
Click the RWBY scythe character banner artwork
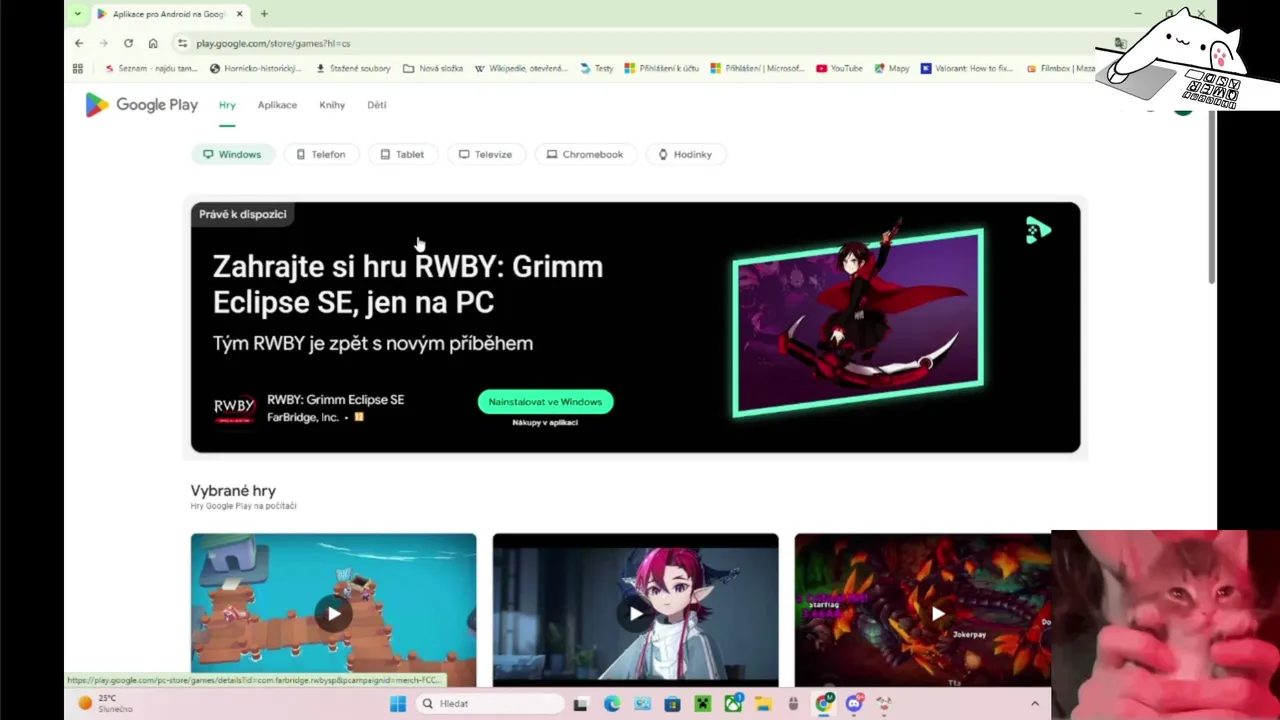pos(858,322)
